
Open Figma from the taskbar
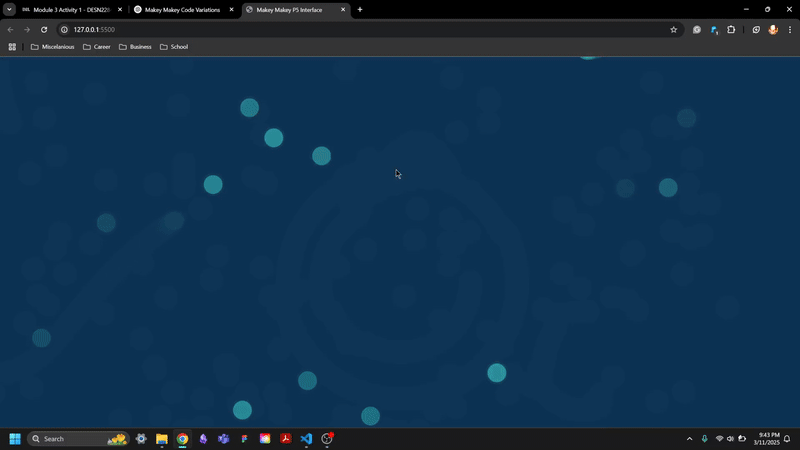244,439
